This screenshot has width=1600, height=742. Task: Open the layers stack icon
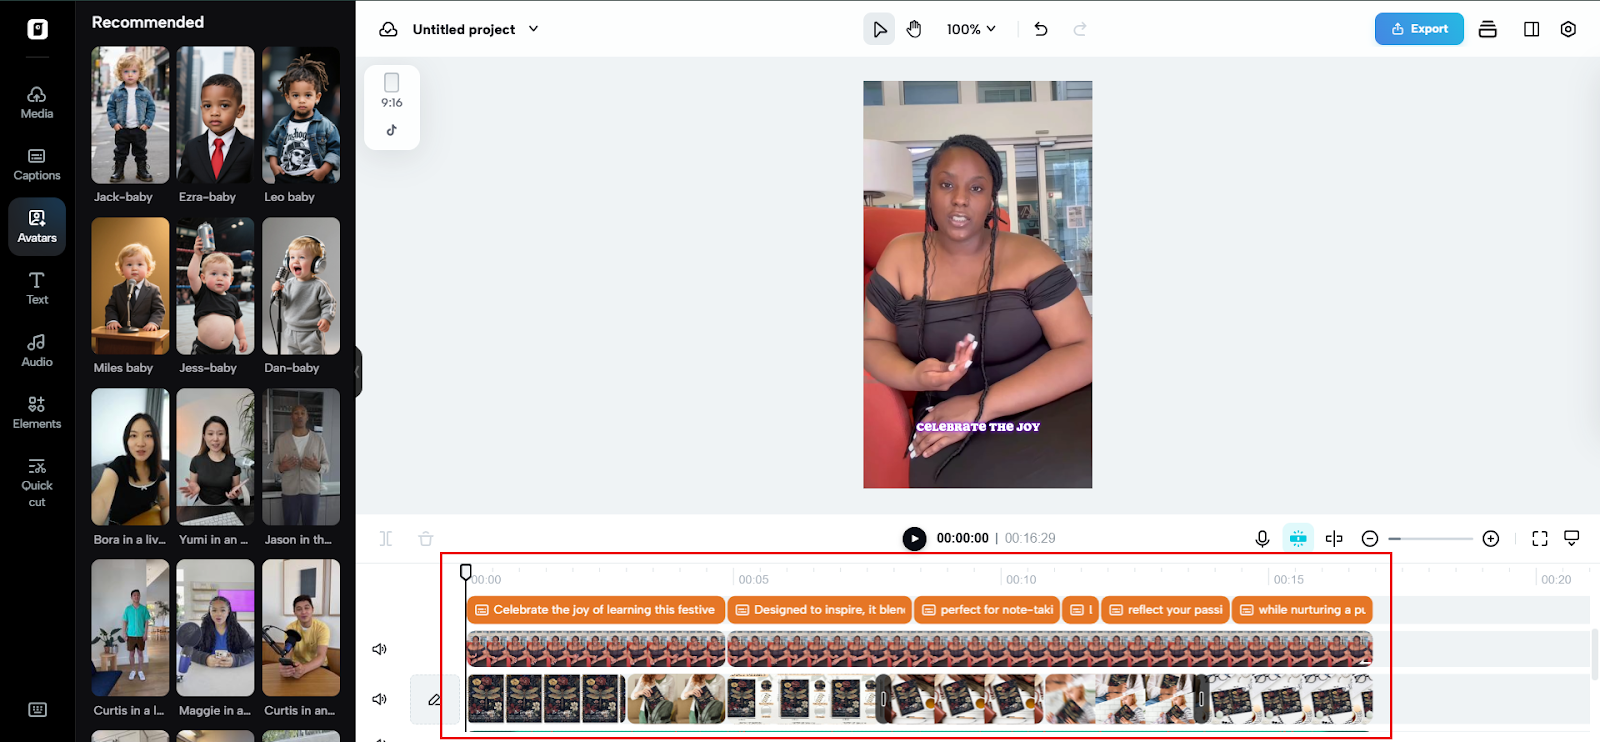click(x=1488, y=29)
